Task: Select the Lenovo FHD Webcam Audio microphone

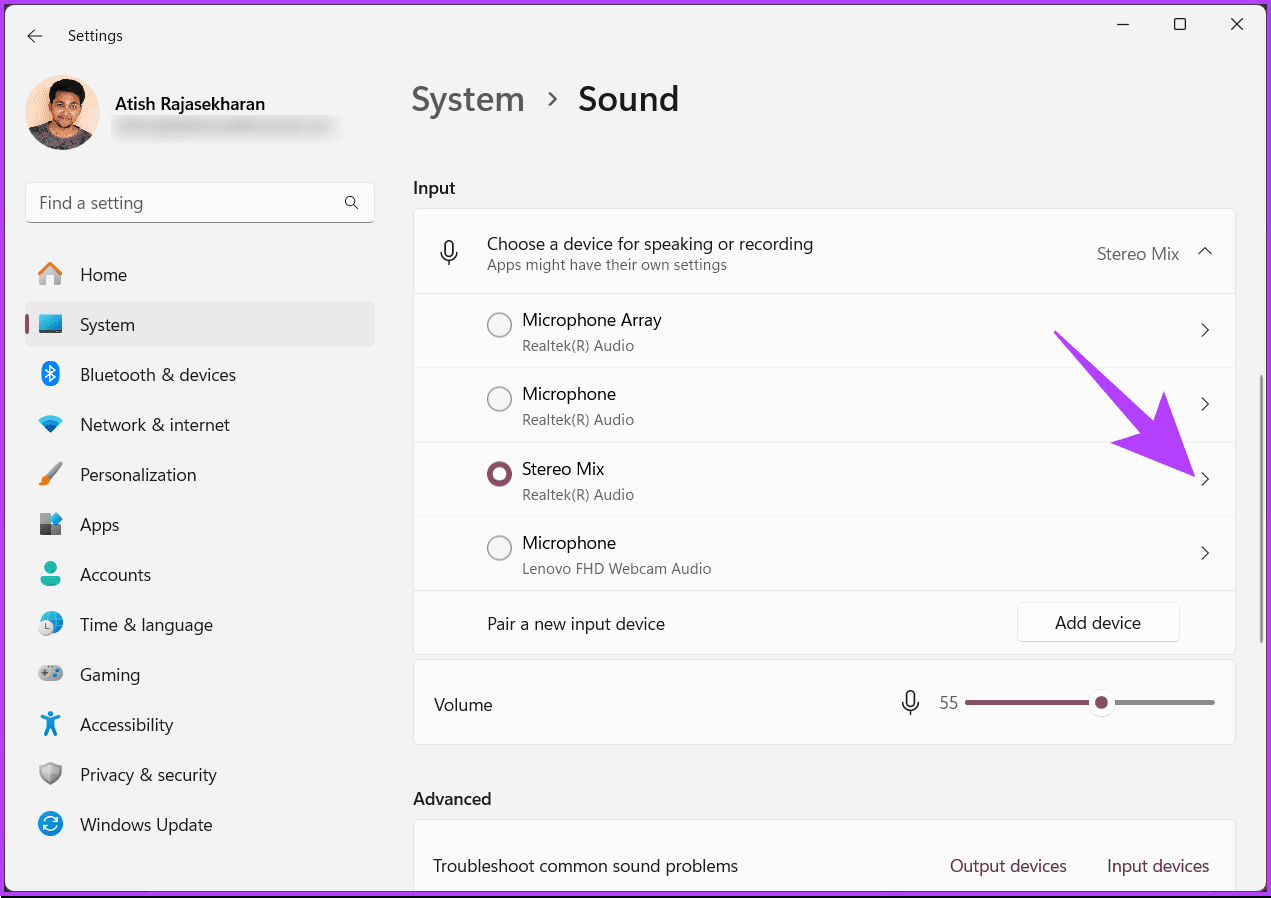Action: pos(499,547)
